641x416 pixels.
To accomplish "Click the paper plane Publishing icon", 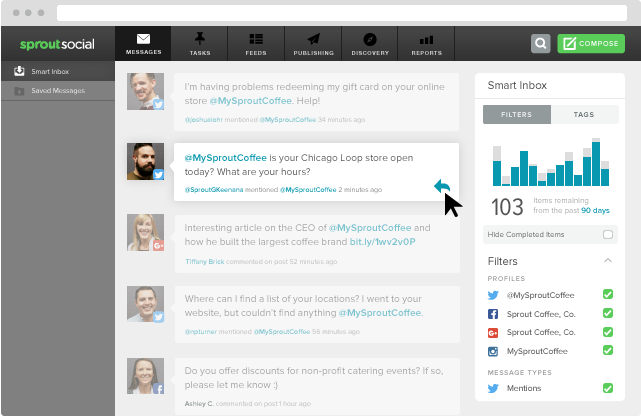I will [x=314, y=39].
